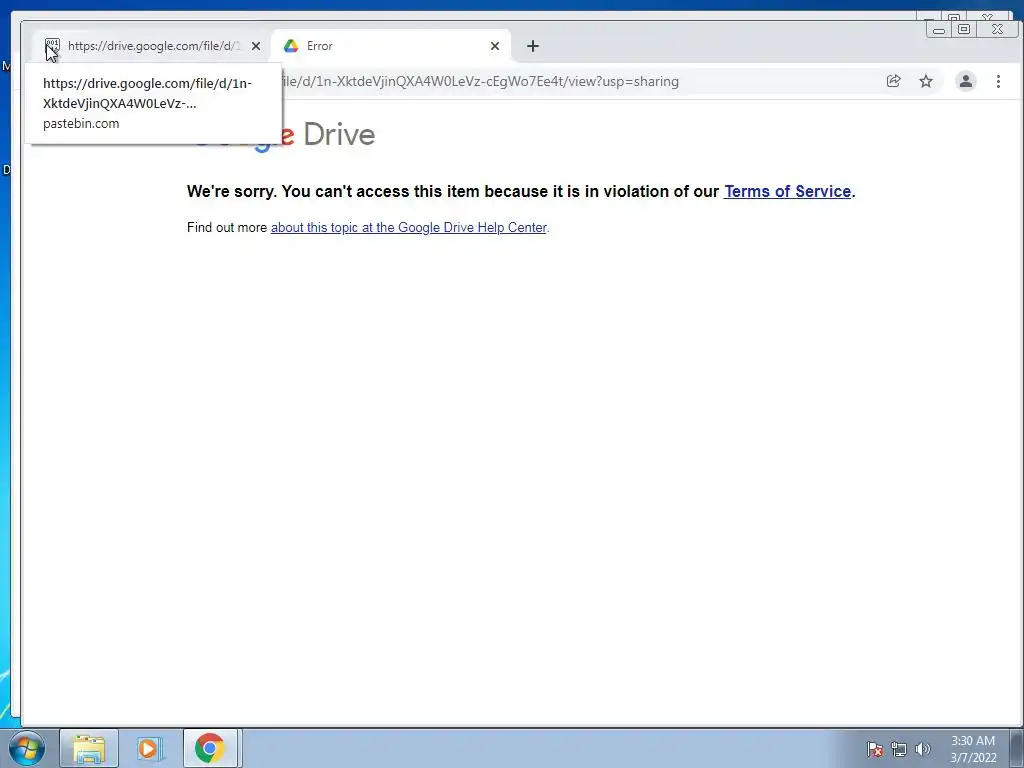Open the Action Center flag icon
The width and height of the screenshot is (1024, 768).
875,749
